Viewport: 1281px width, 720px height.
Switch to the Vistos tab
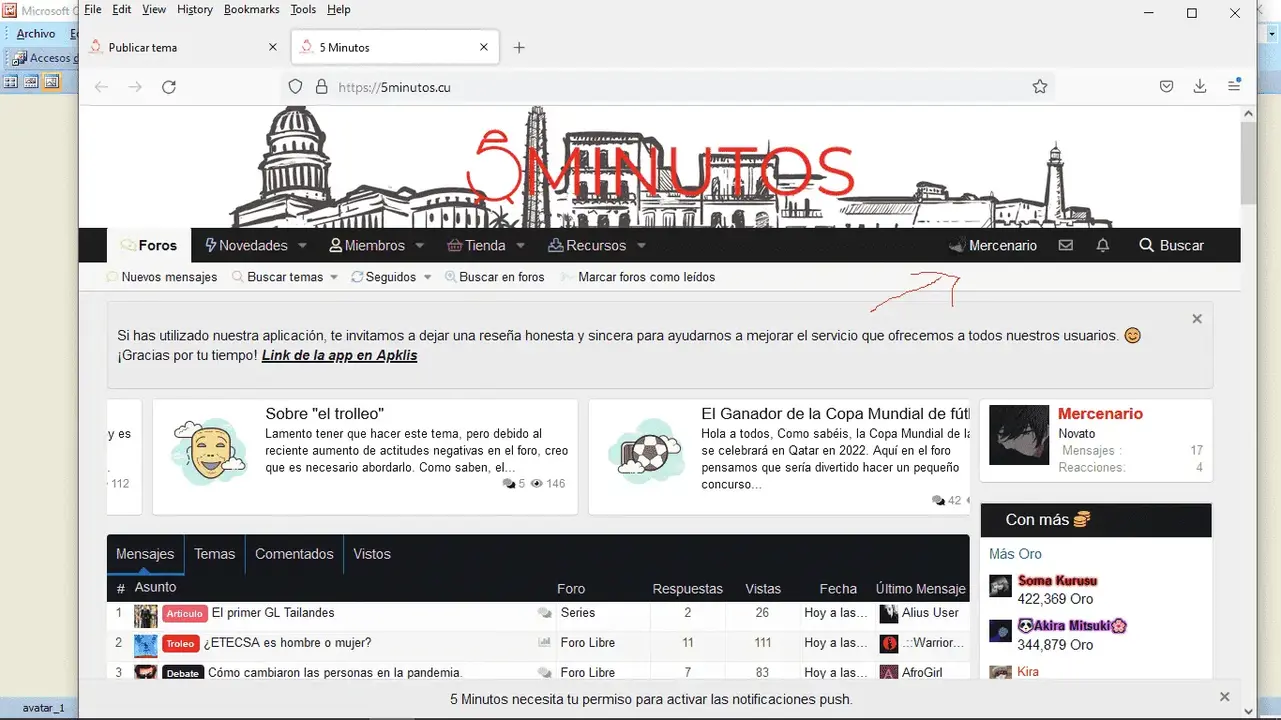pyautogui.click(x=372, y=554)
